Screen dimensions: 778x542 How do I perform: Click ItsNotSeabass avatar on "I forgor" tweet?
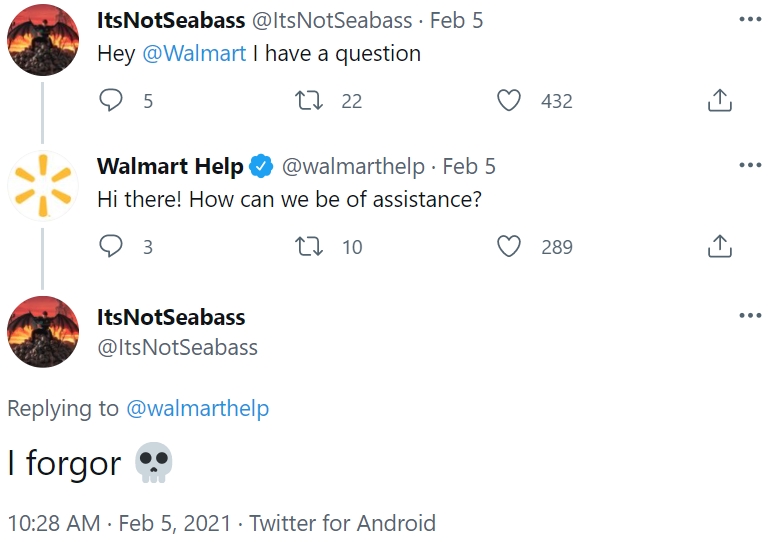[x=43, y=332]
